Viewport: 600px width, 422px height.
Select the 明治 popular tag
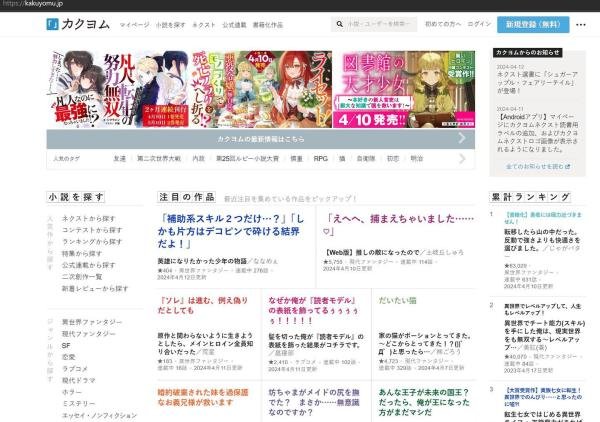[416, 158]
